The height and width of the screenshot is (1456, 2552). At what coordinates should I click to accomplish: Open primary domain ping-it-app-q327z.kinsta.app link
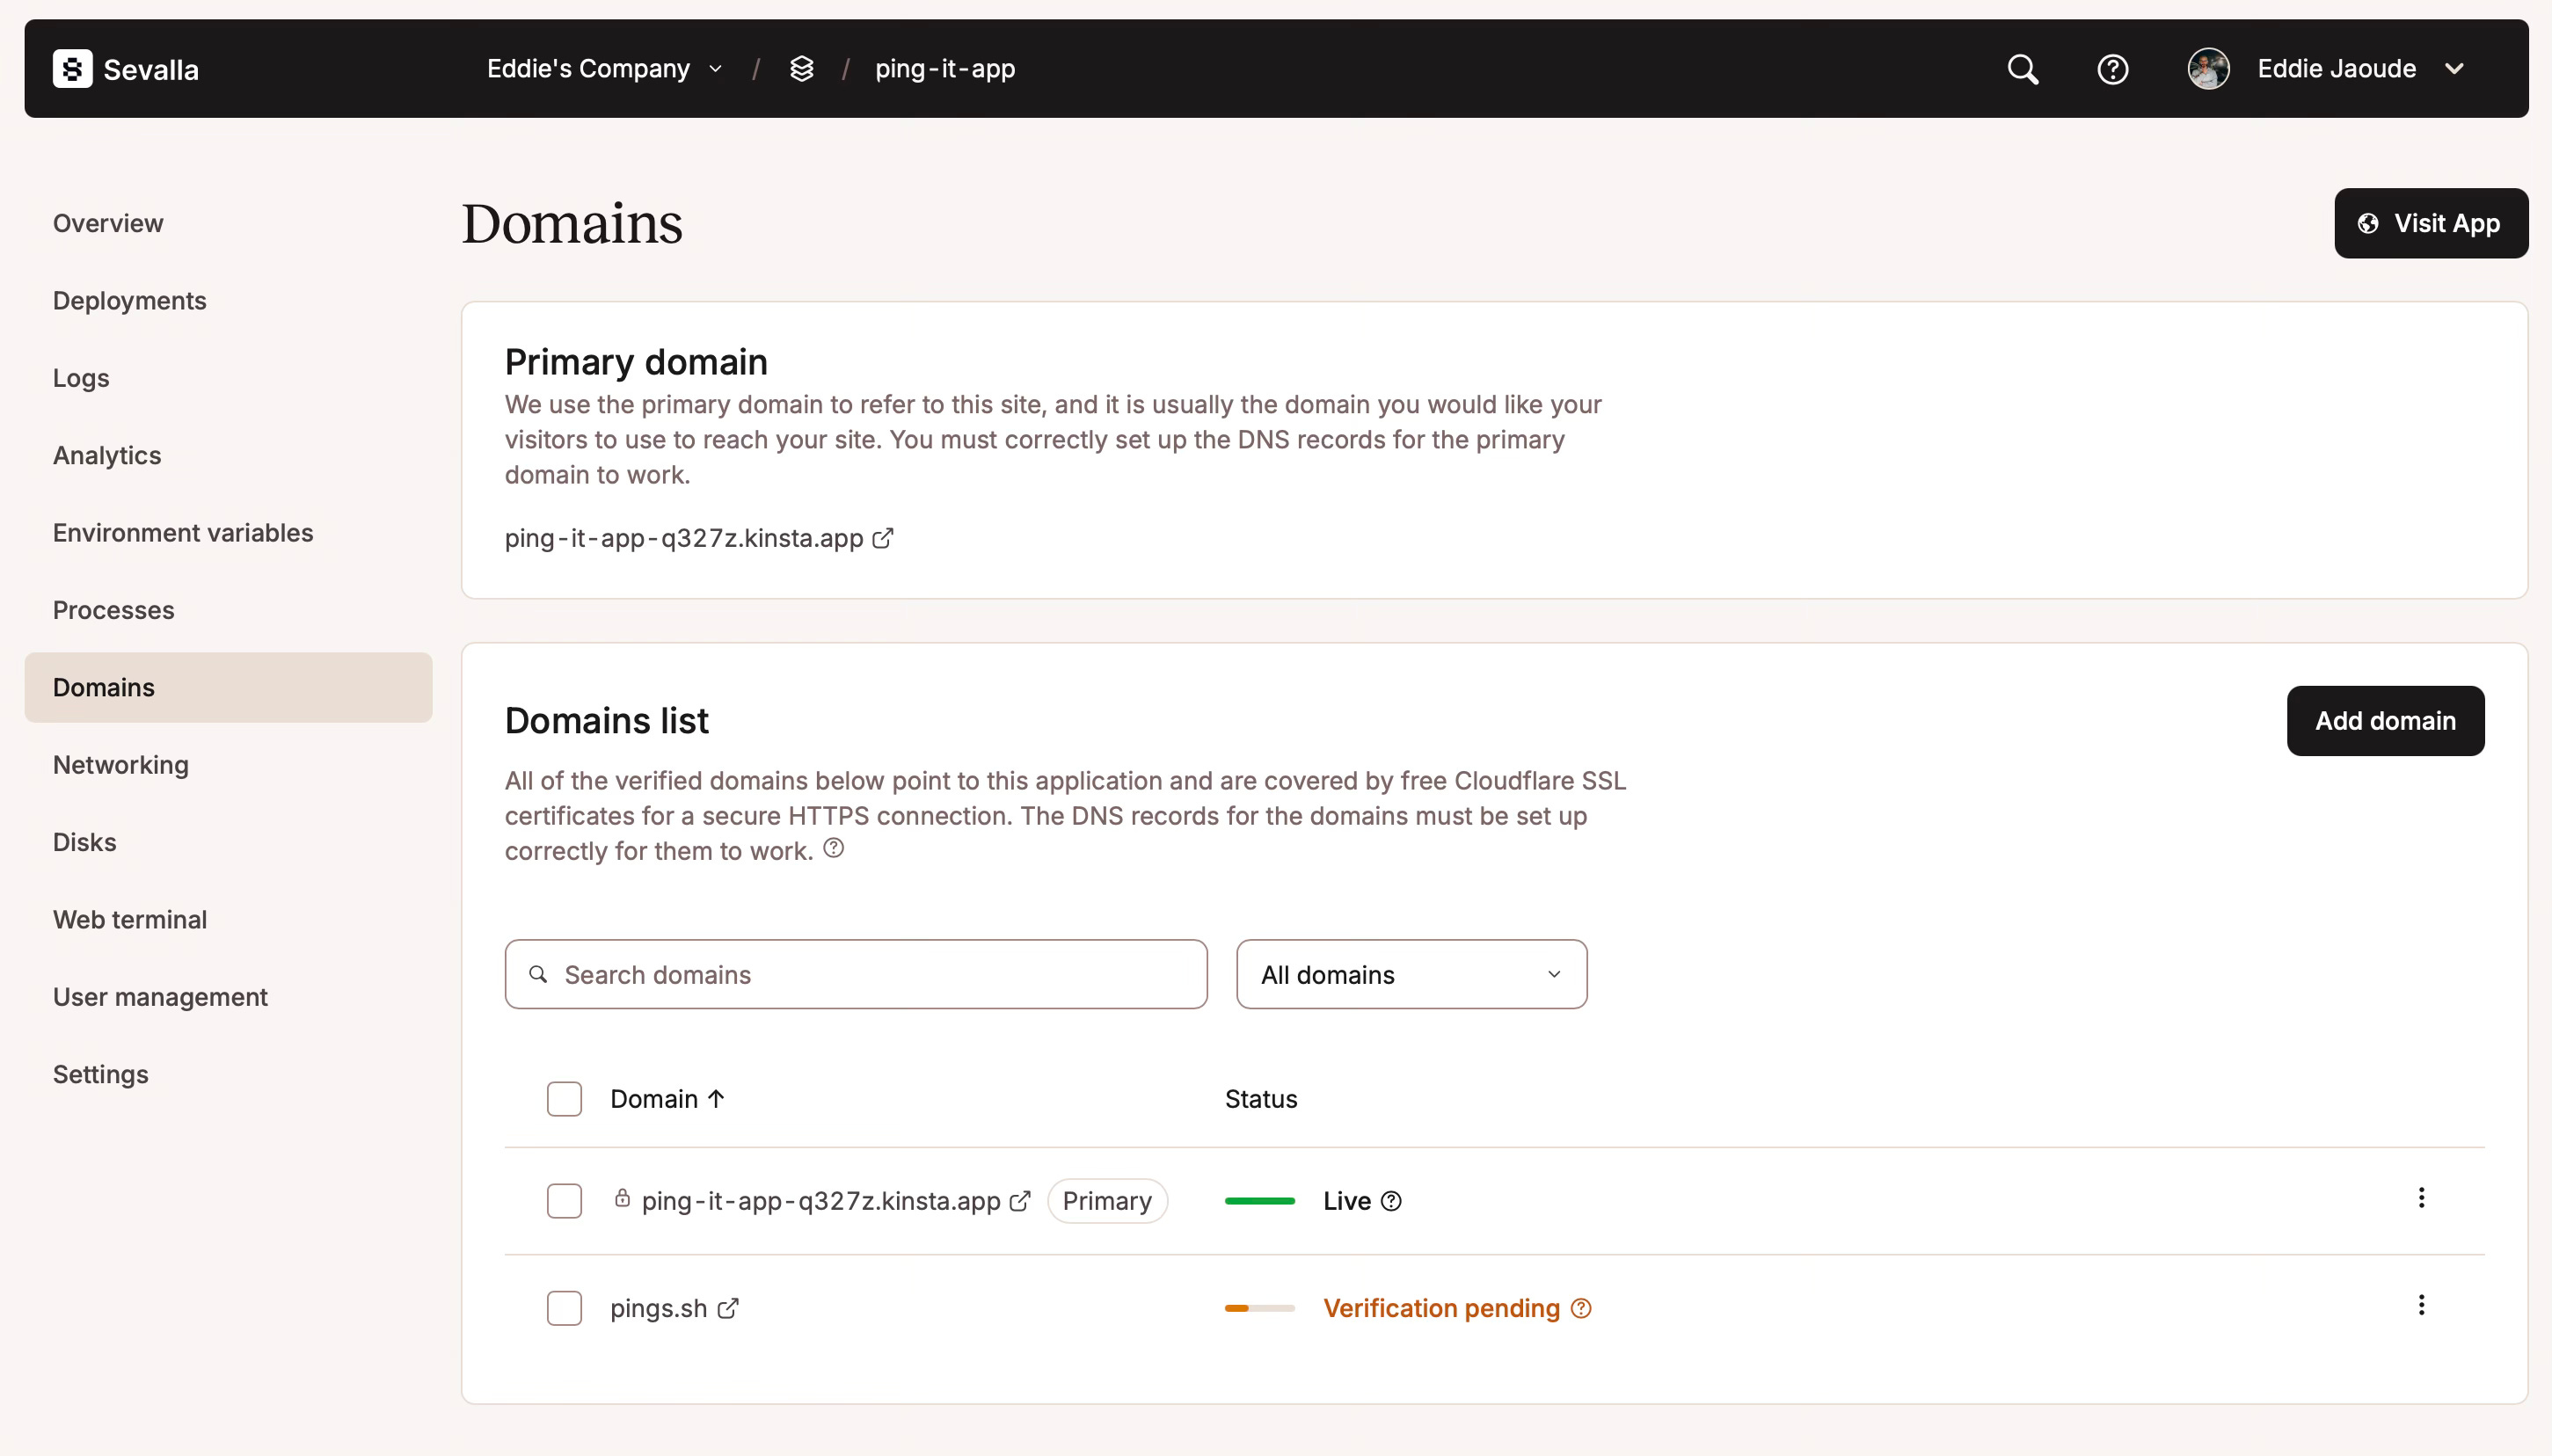tap(684, 538)
